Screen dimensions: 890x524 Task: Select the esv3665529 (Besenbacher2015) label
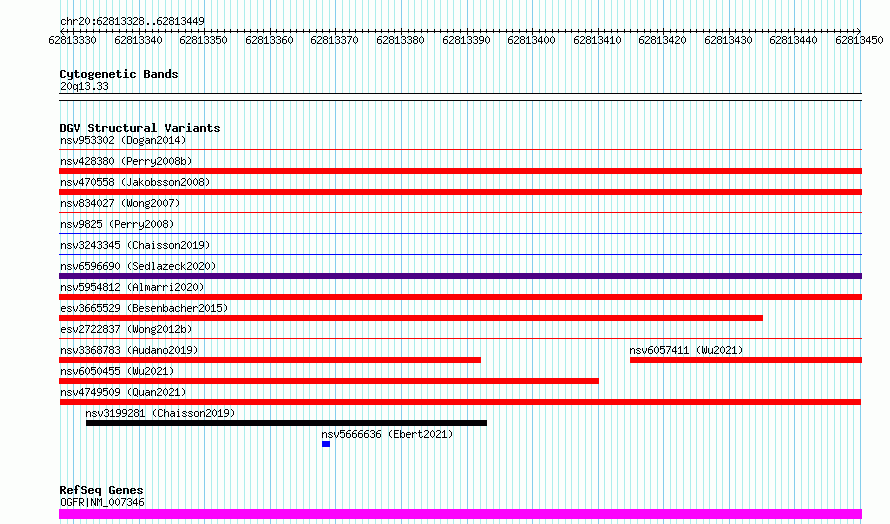tap(144, 308)
